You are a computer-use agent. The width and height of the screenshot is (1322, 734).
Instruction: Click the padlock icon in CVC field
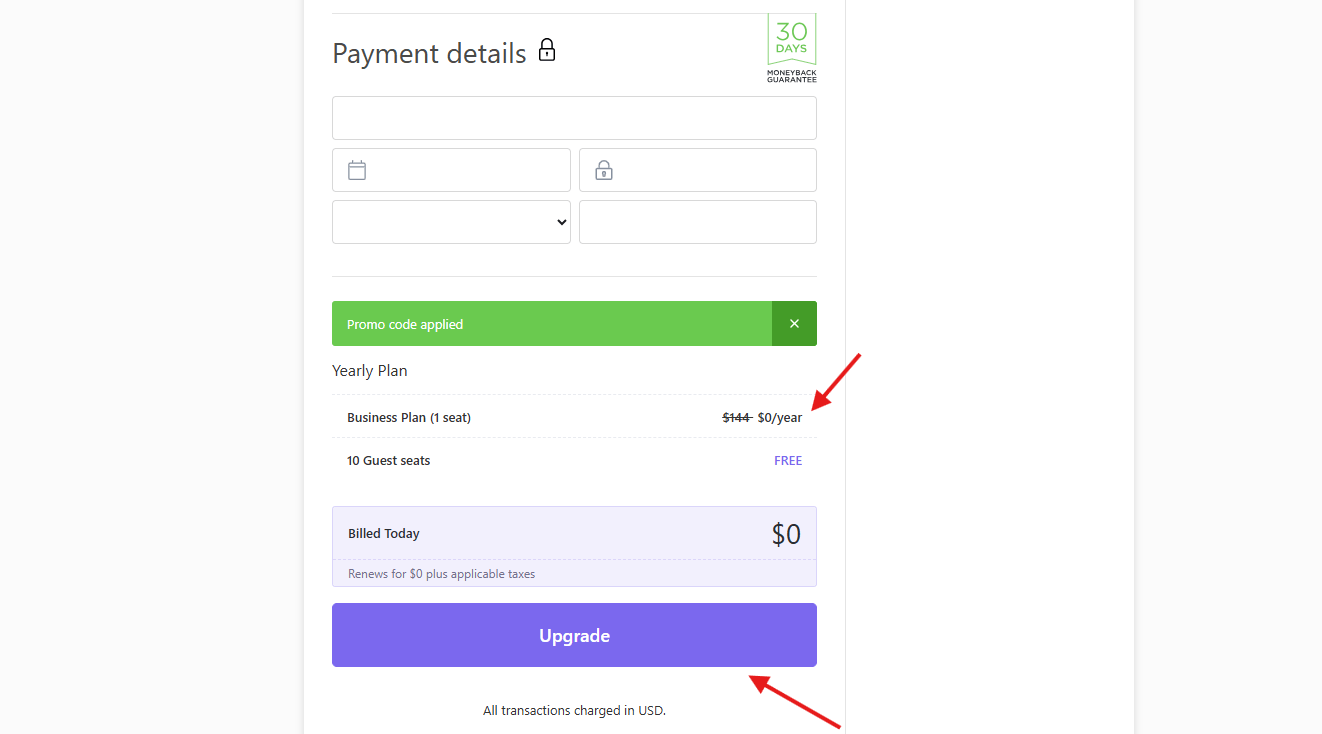pos(603,170)
